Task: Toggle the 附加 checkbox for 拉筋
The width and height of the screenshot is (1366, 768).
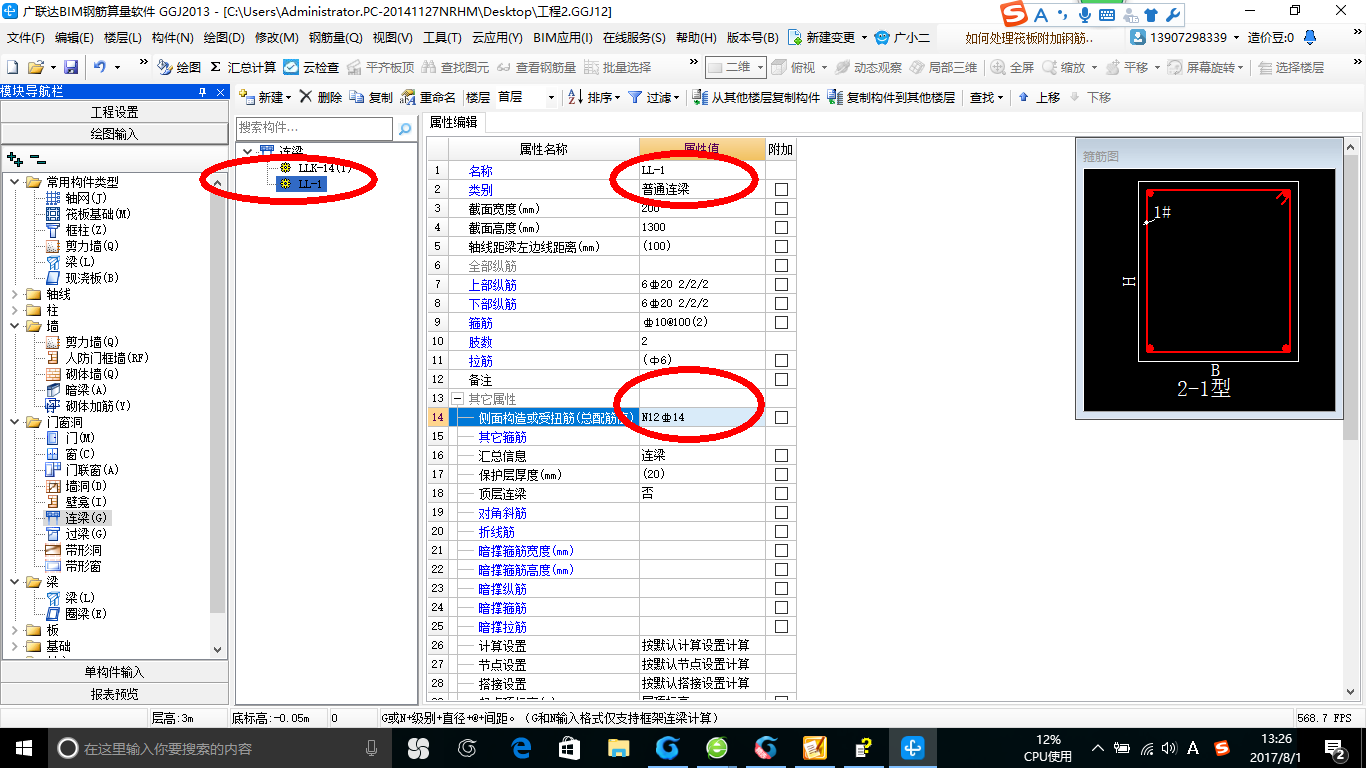Action: (781, 361)
